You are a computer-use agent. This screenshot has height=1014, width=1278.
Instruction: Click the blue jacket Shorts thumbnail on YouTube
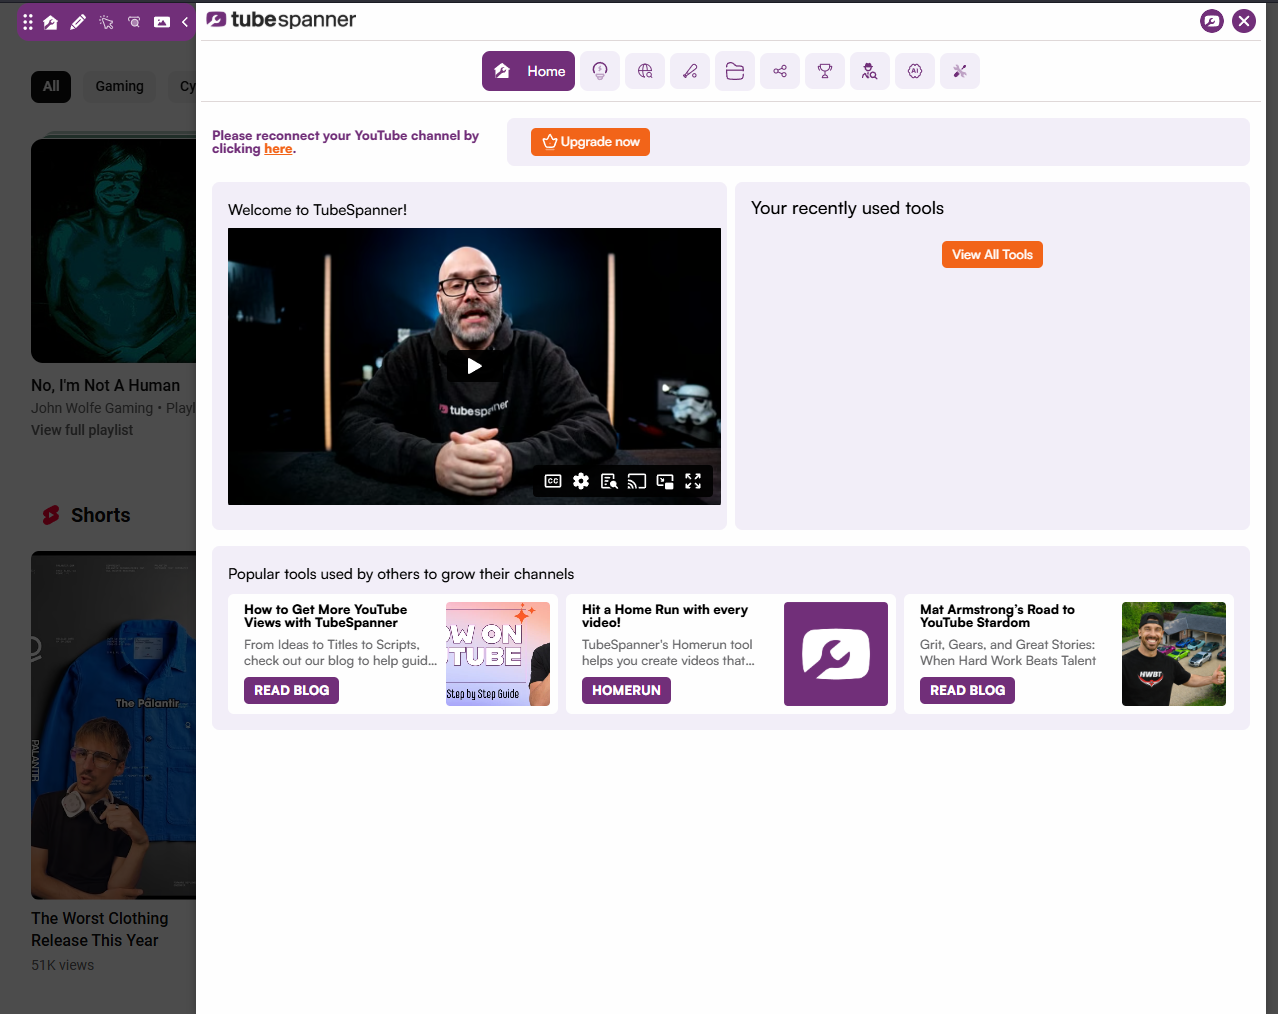pos(113,725)
